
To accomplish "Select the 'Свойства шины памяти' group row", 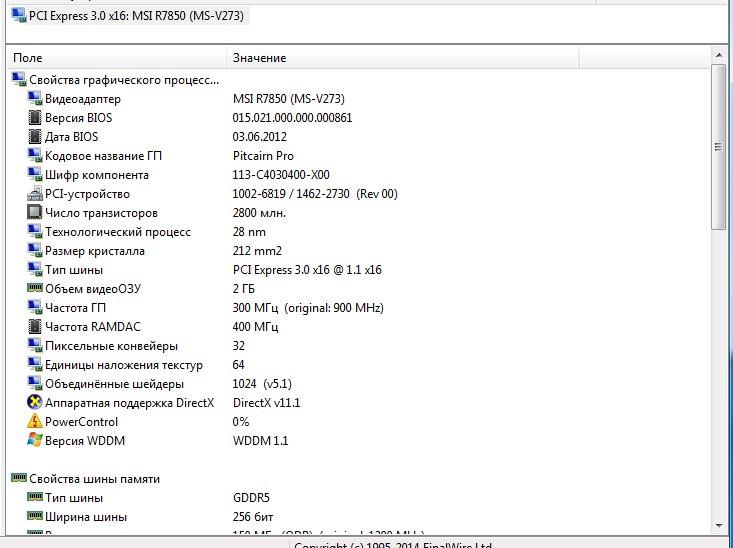I will point(86,479).
